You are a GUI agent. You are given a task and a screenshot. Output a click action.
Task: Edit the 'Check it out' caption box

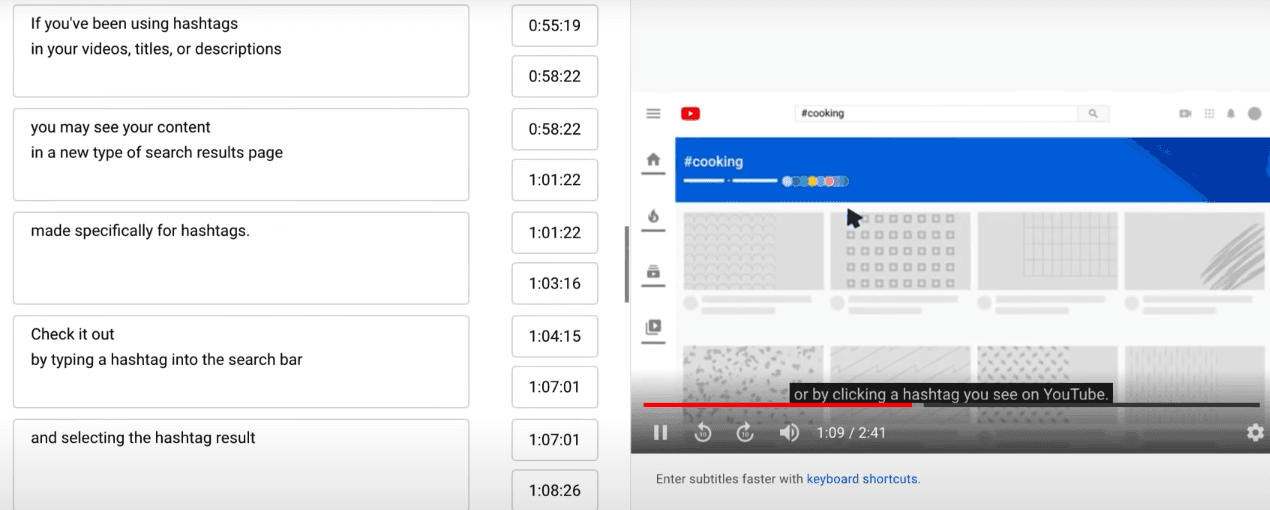click(x=240, y=361)
